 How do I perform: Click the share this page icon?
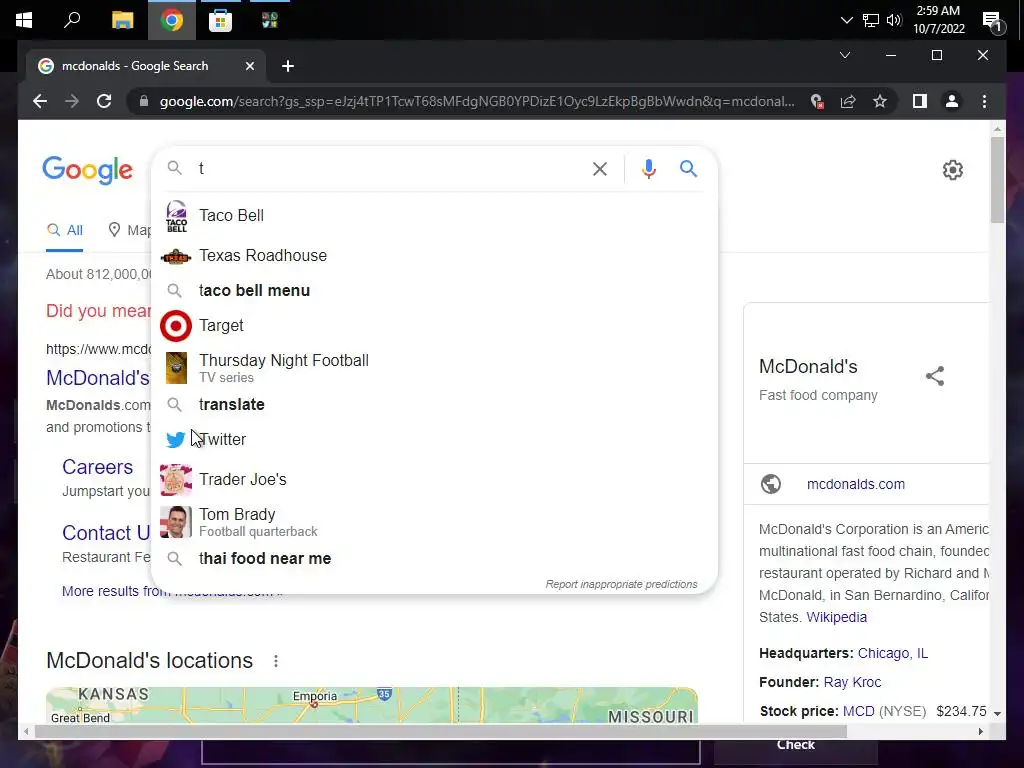coord(848,101)
